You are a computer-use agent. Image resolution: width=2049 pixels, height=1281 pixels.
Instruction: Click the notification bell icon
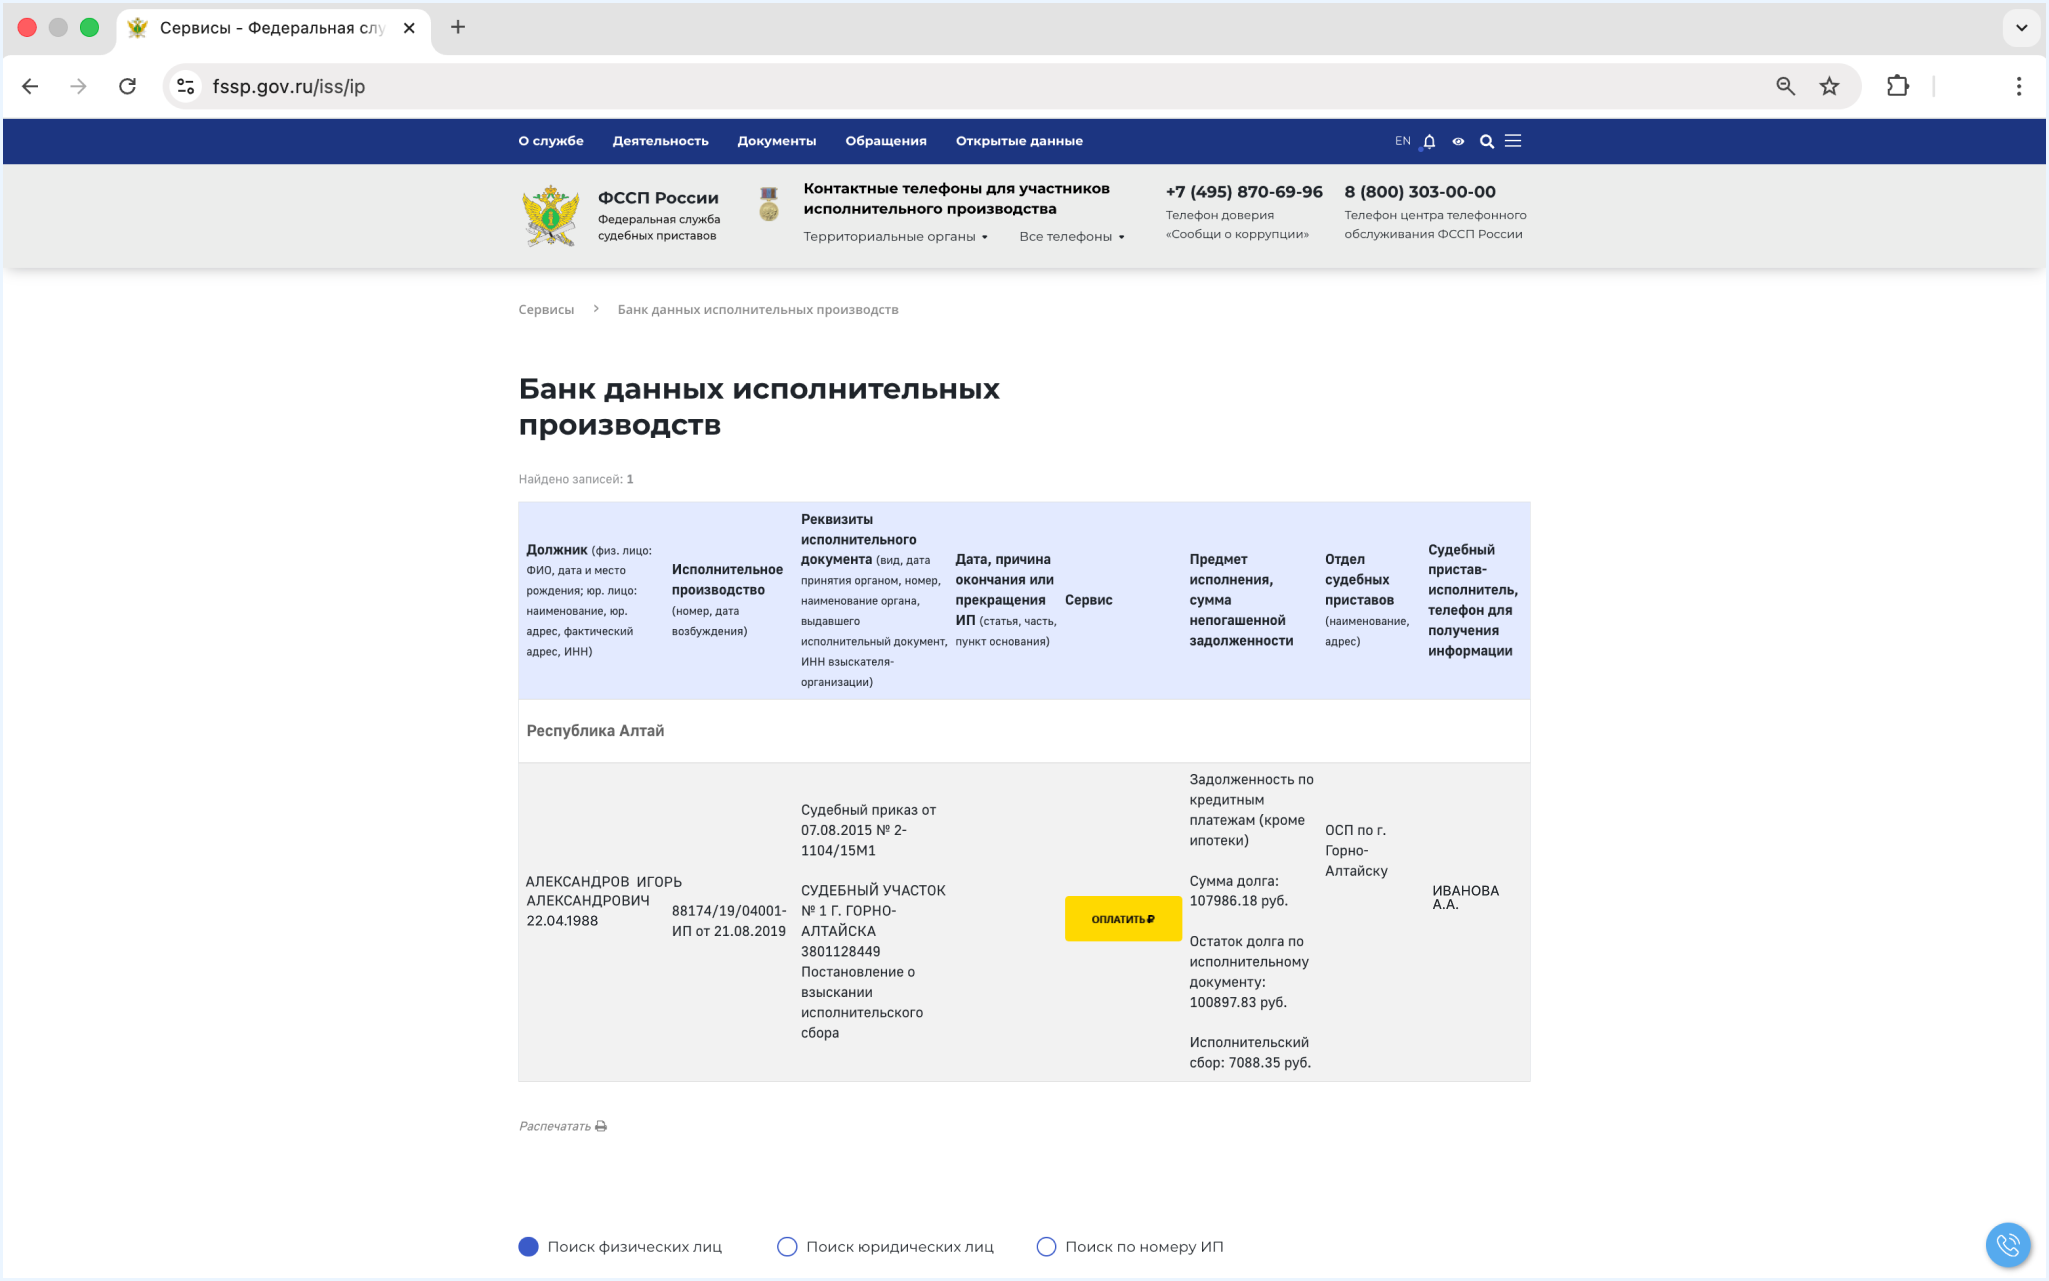pyautogui.click(x=1429, y=141)
